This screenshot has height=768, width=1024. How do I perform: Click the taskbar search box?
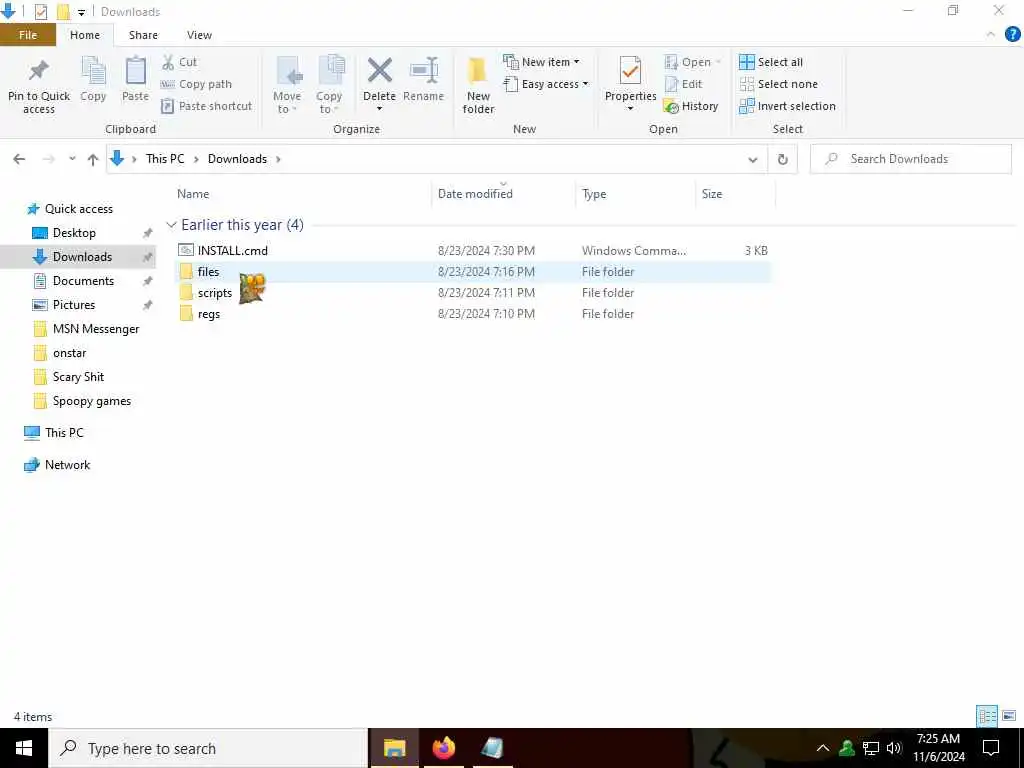pyautogui.click(x=208, y=748)
